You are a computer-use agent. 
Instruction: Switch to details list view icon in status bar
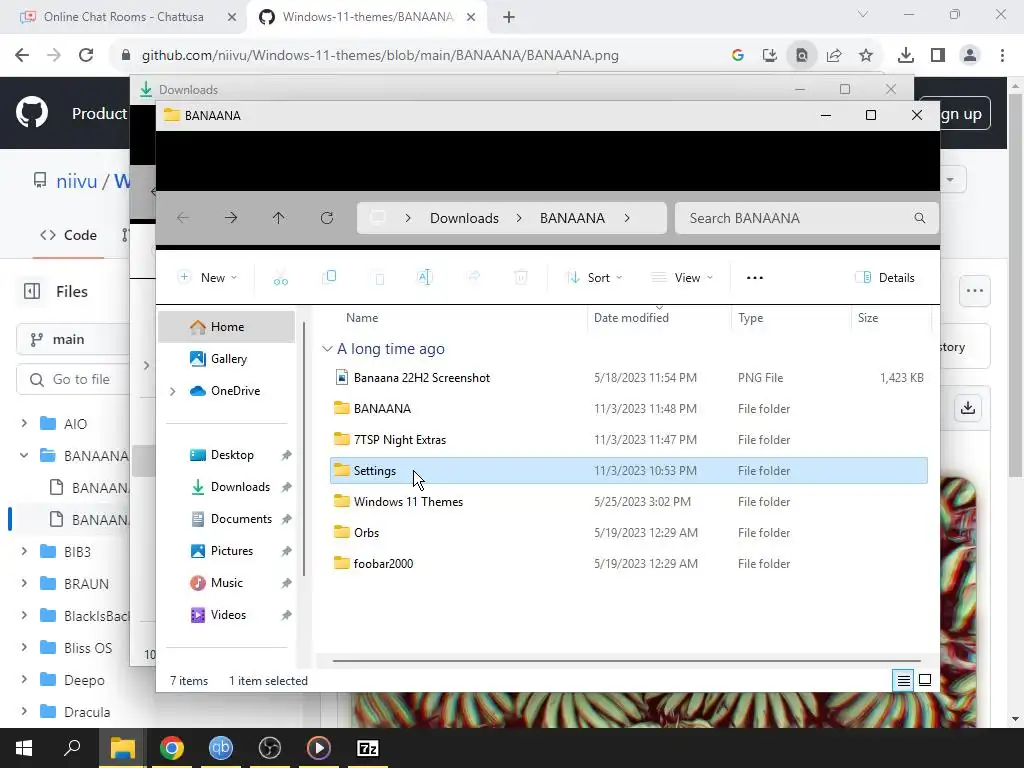tap(903, 681)
